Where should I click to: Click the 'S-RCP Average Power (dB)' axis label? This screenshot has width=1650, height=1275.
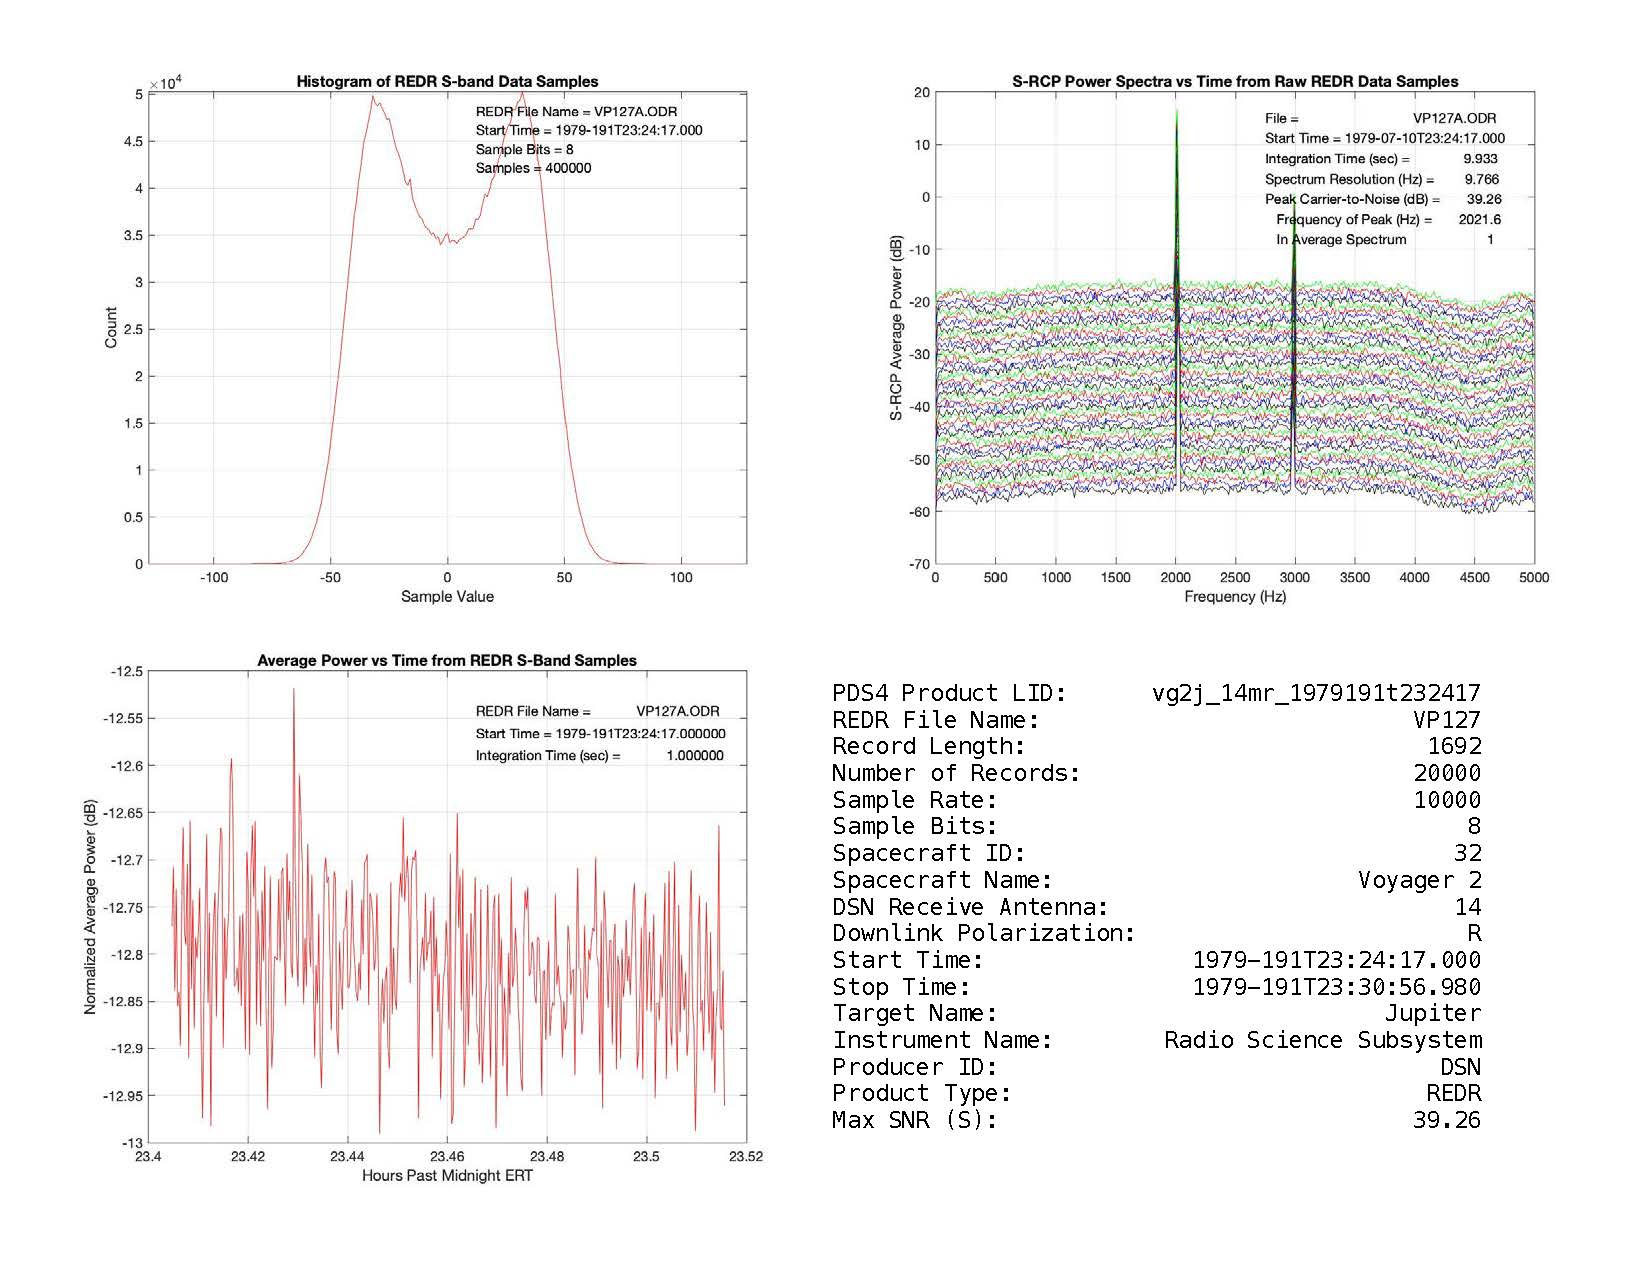click(897, 328)
